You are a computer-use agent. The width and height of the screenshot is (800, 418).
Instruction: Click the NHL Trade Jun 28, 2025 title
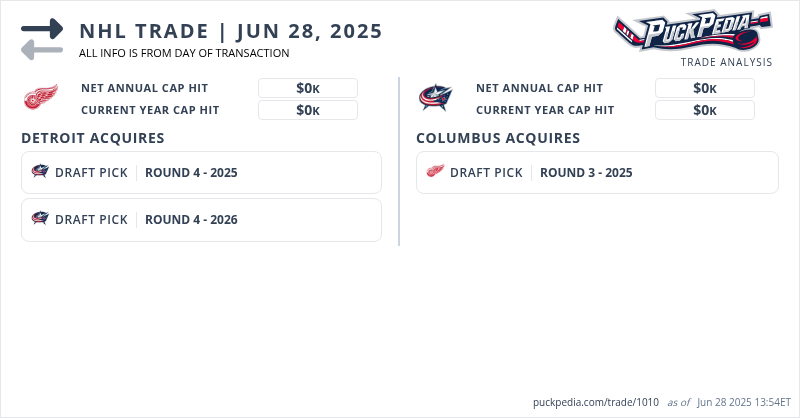[x=231, y=31]
